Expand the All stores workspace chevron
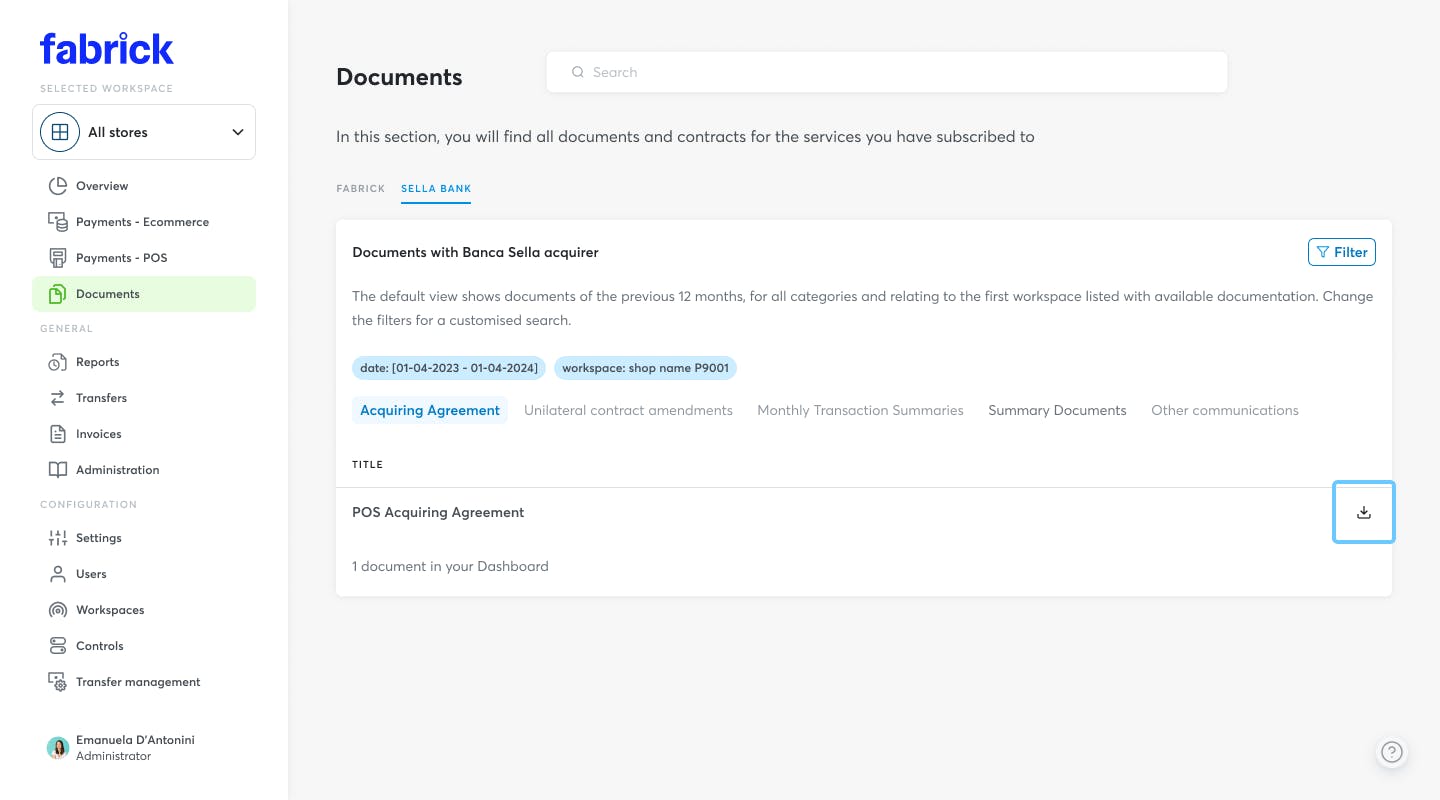 [x=238, y=132]
